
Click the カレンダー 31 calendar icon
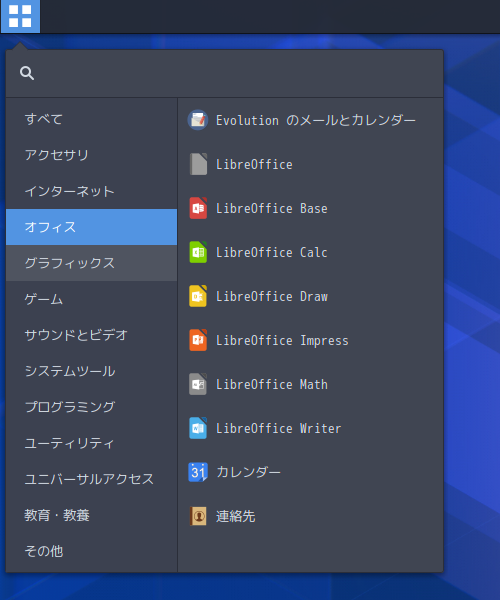point(198,472)
